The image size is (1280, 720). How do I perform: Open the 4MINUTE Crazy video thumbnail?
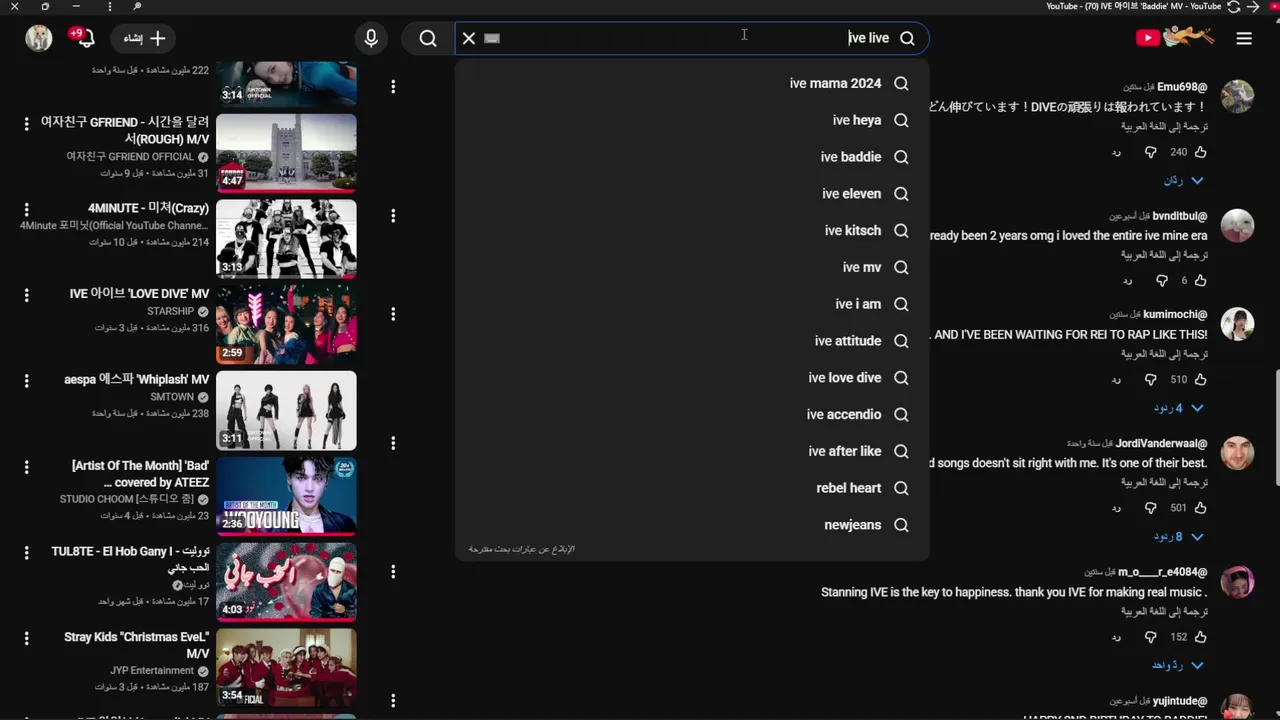click(286, 239)
